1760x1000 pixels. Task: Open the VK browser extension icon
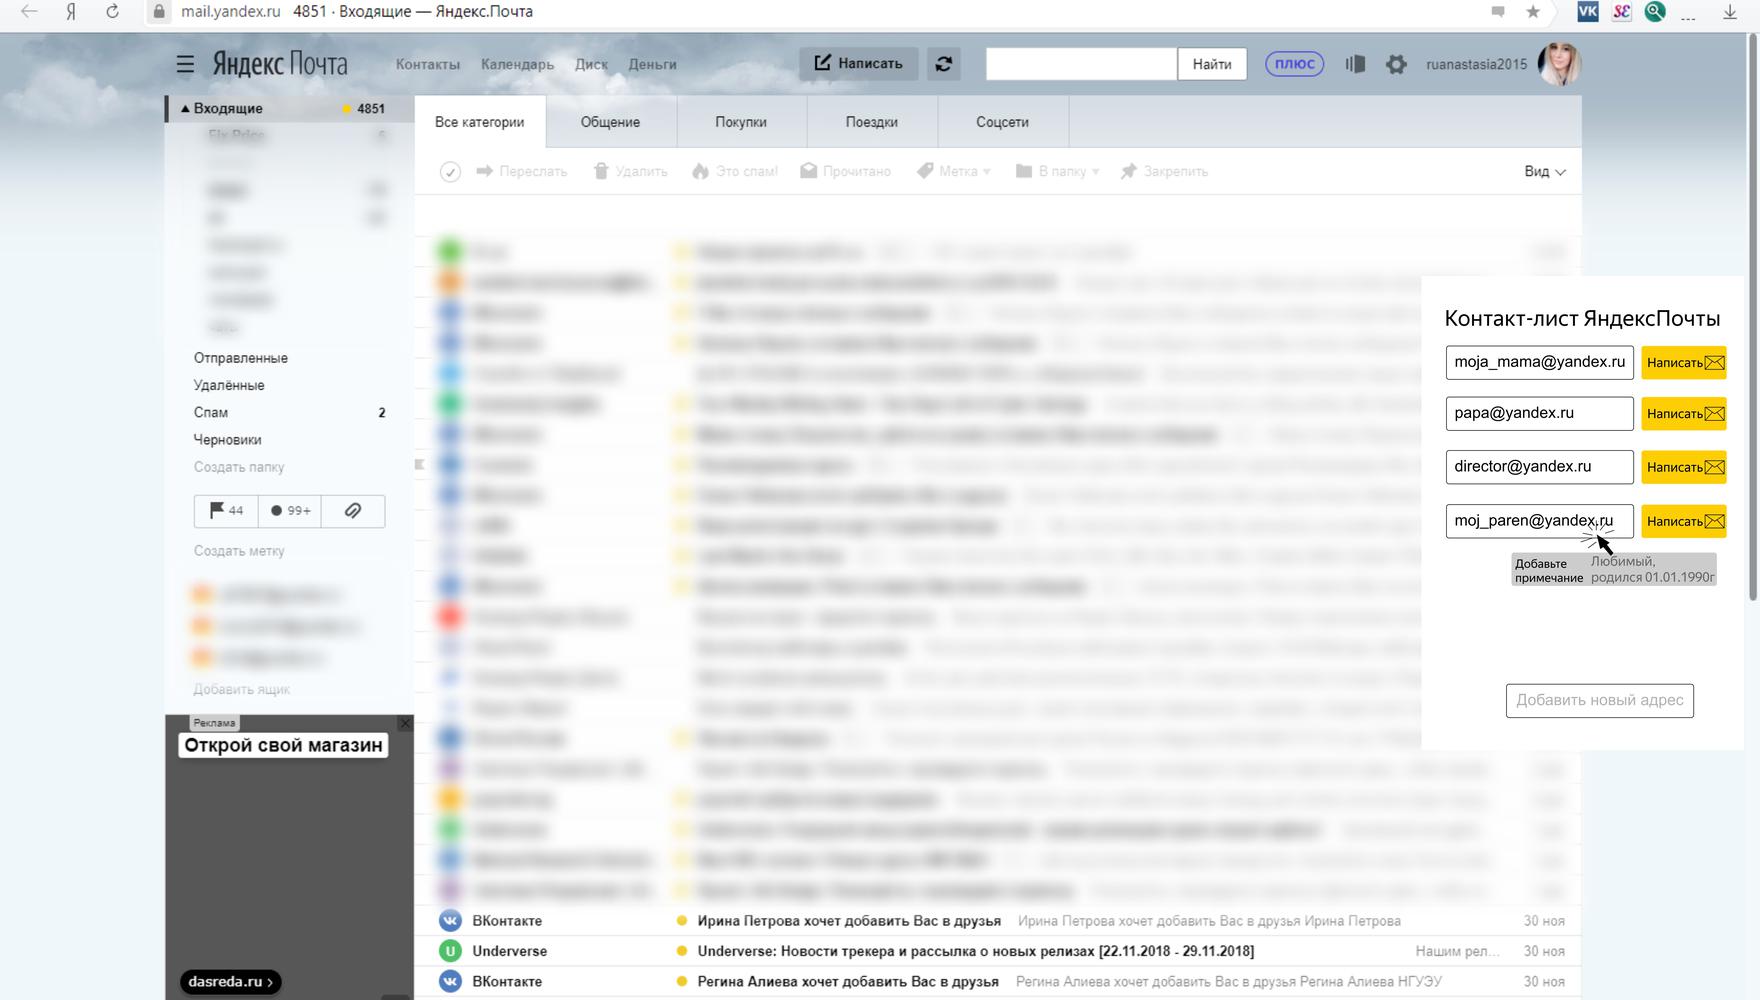coord(1587,12)
